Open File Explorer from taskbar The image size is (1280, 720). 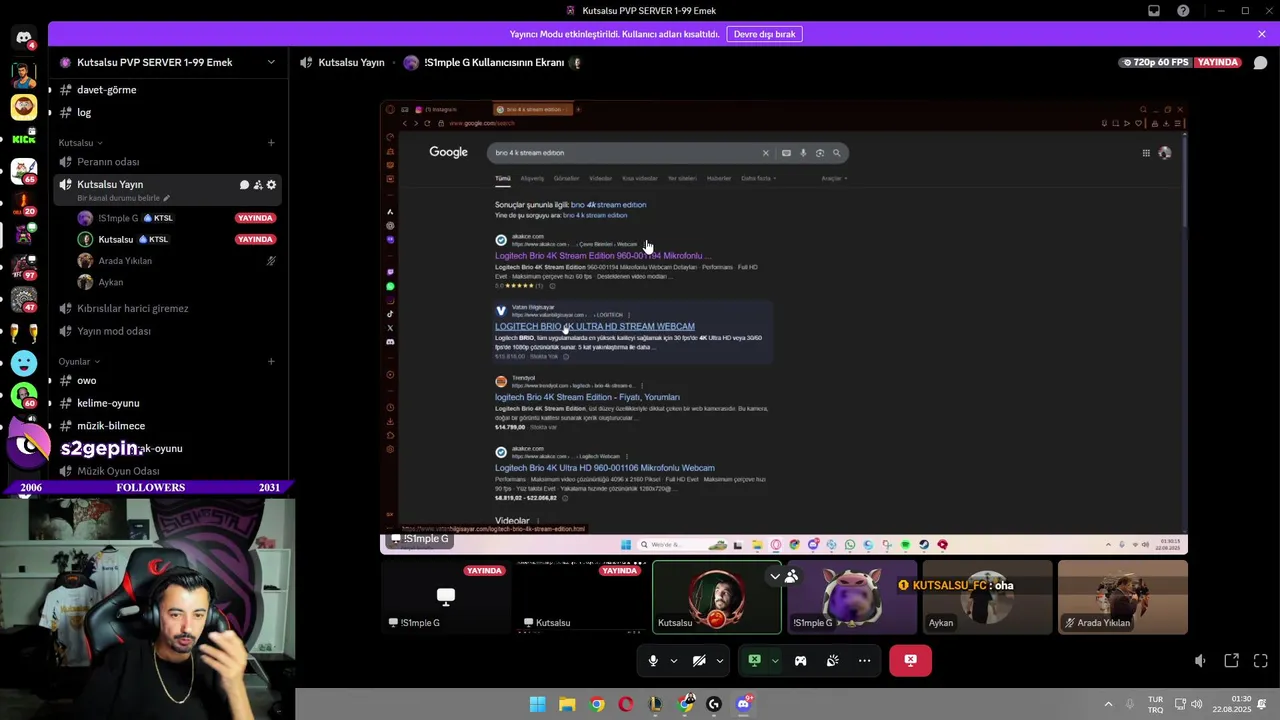pyautogui.click(x=567, y=704)
